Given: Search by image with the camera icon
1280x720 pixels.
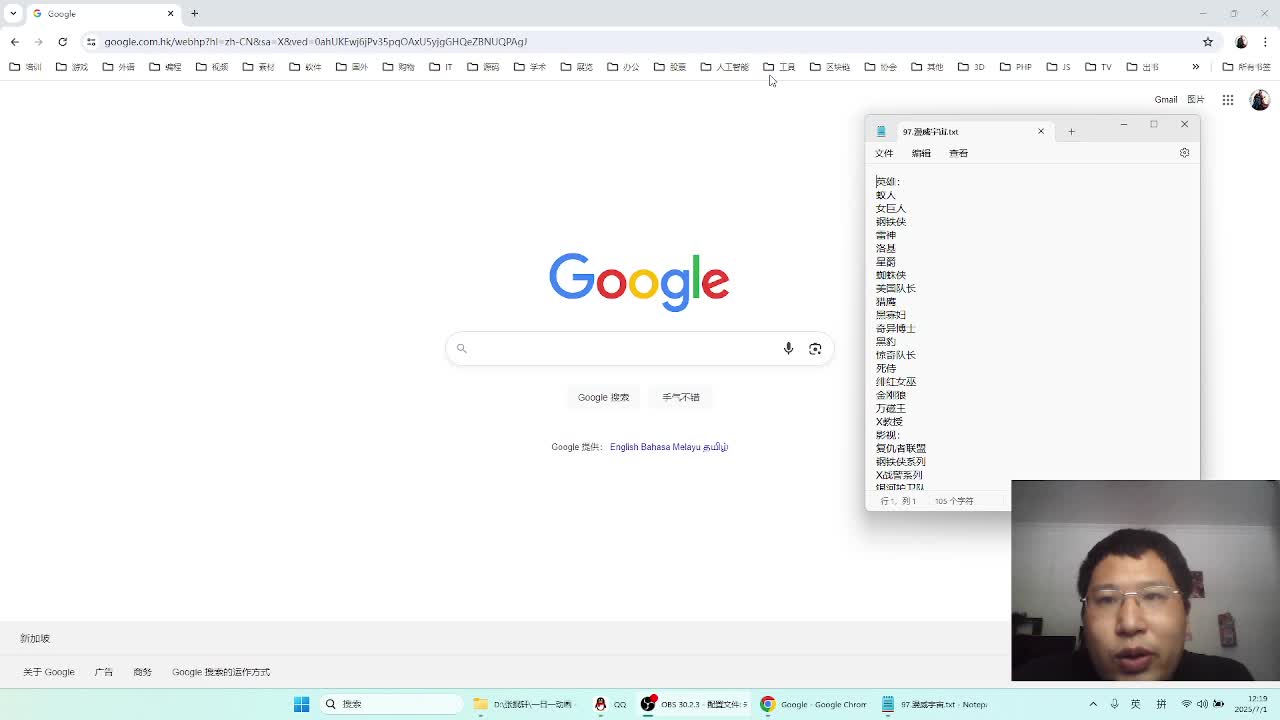Looking at the screenshot, I should click(815, 348).
